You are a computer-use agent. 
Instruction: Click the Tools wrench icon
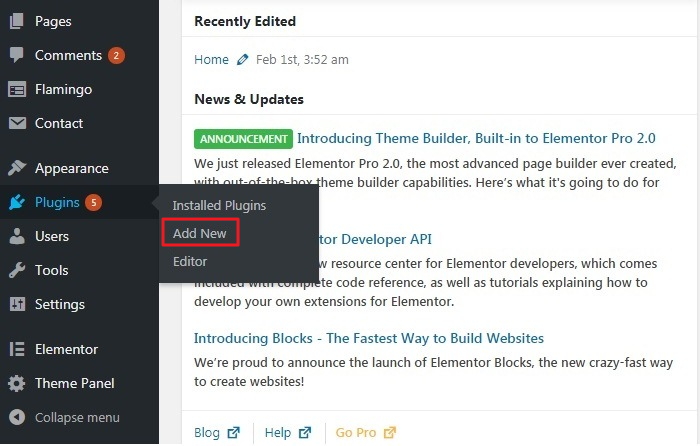coord(17,270)
